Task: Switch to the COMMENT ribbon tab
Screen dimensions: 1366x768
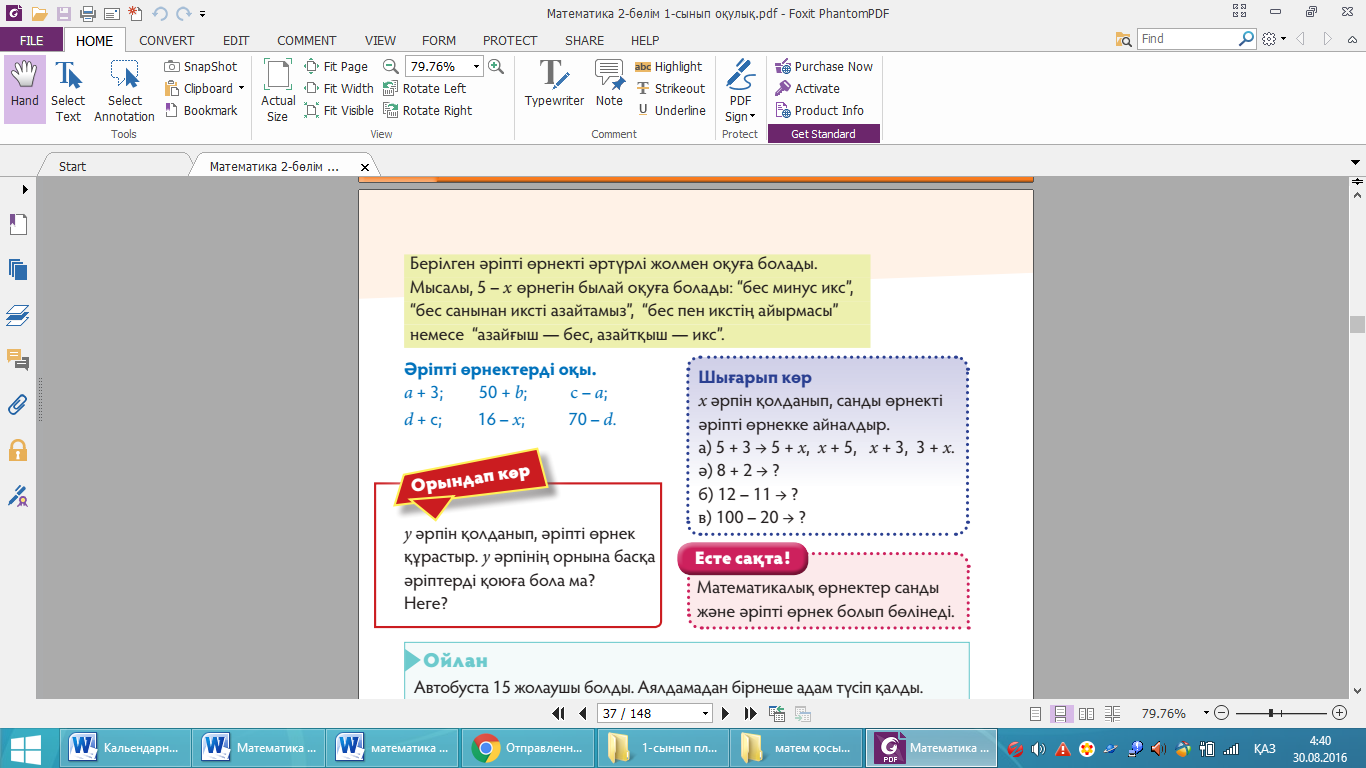Action: 307,41
